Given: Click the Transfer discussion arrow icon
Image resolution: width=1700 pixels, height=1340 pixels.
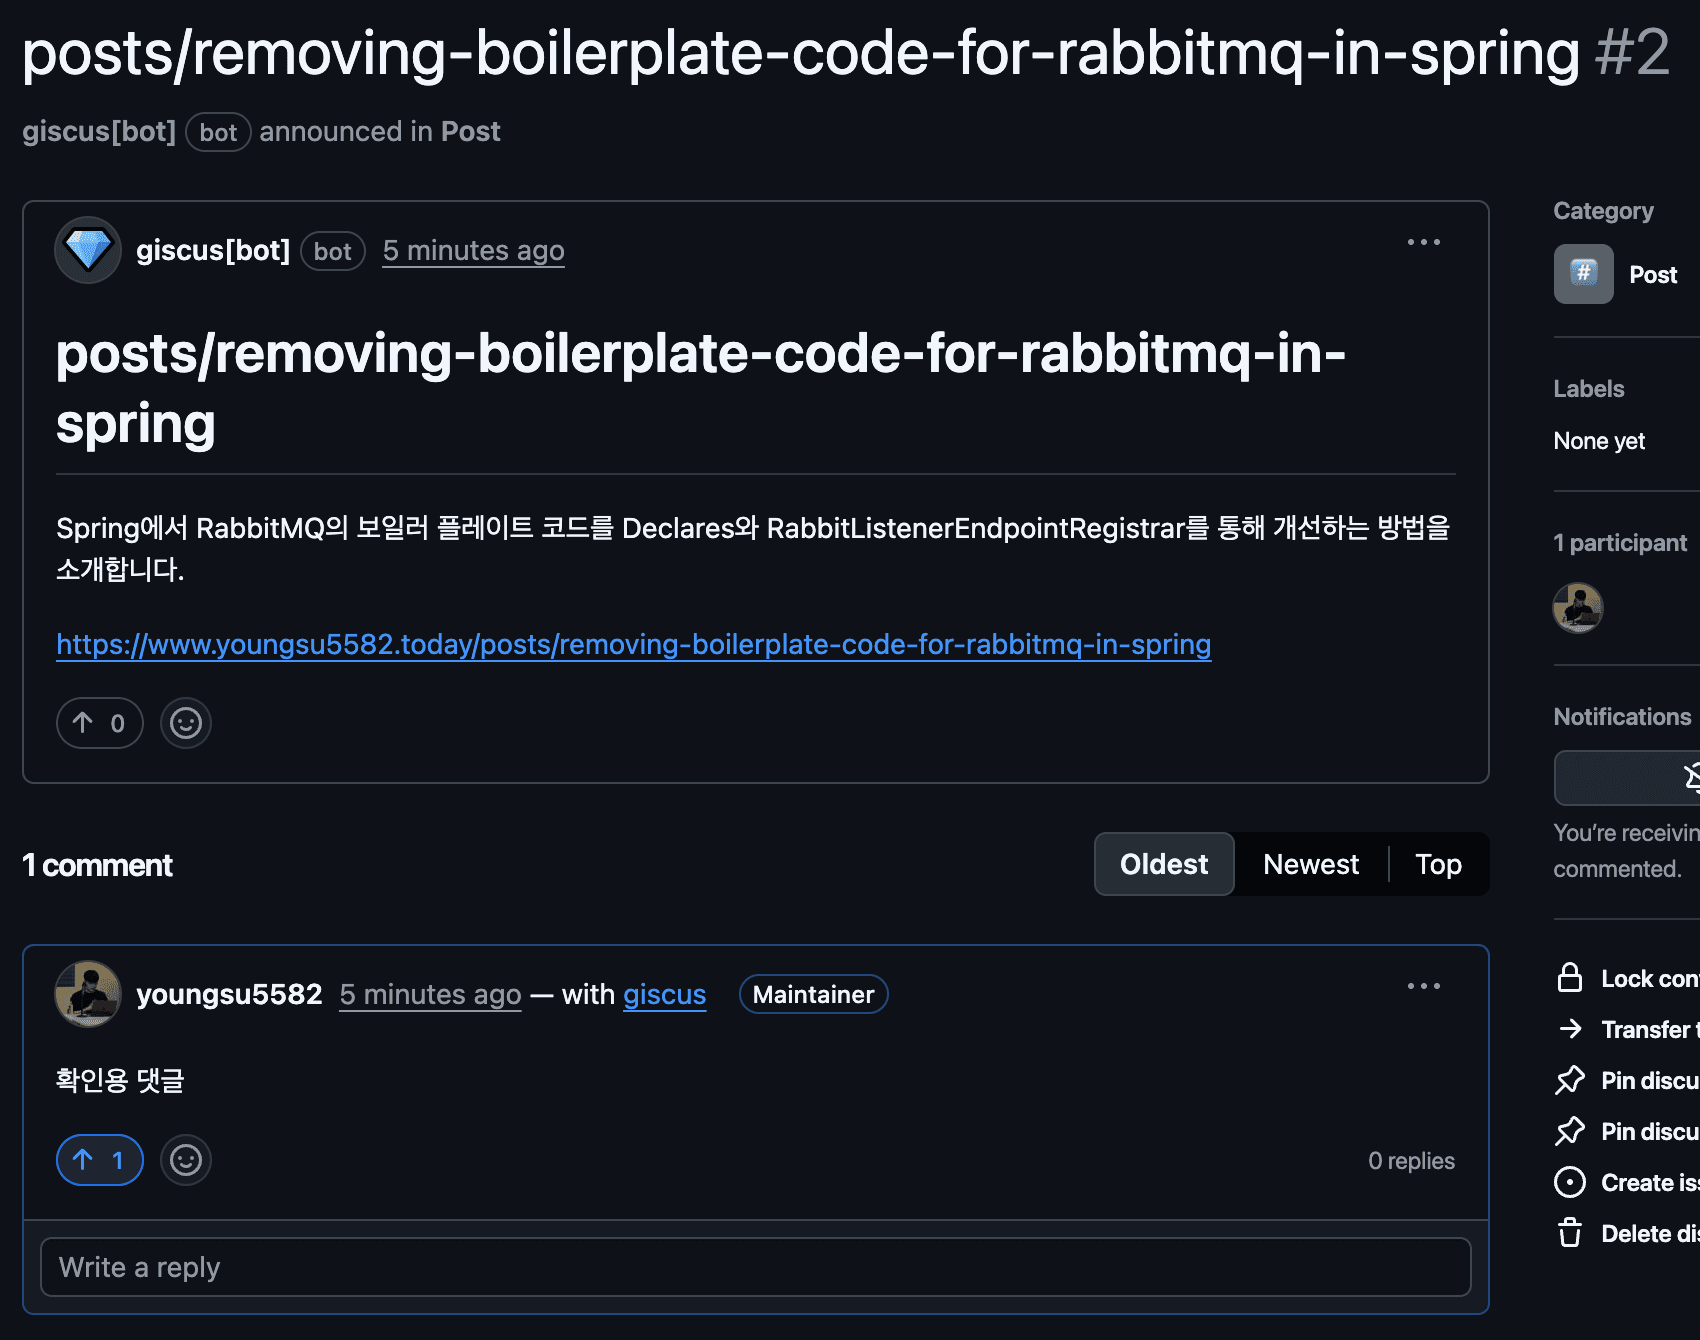Looking at the screenshot, I should coord(1570,1029).
